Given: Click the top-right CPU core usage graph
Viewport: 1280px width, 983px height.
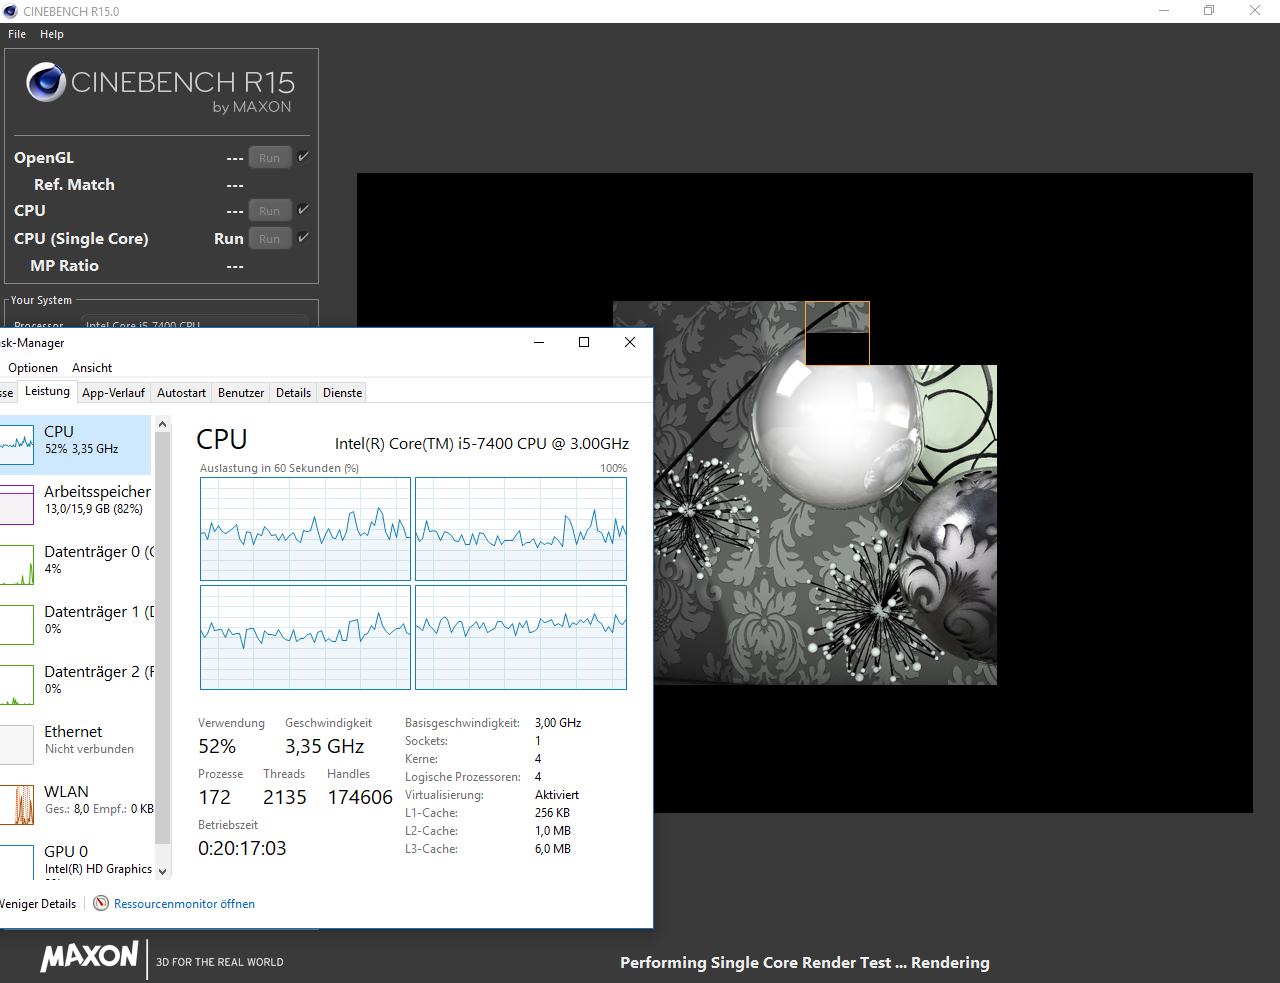Looking at the screenshot, I should [521, 529].
